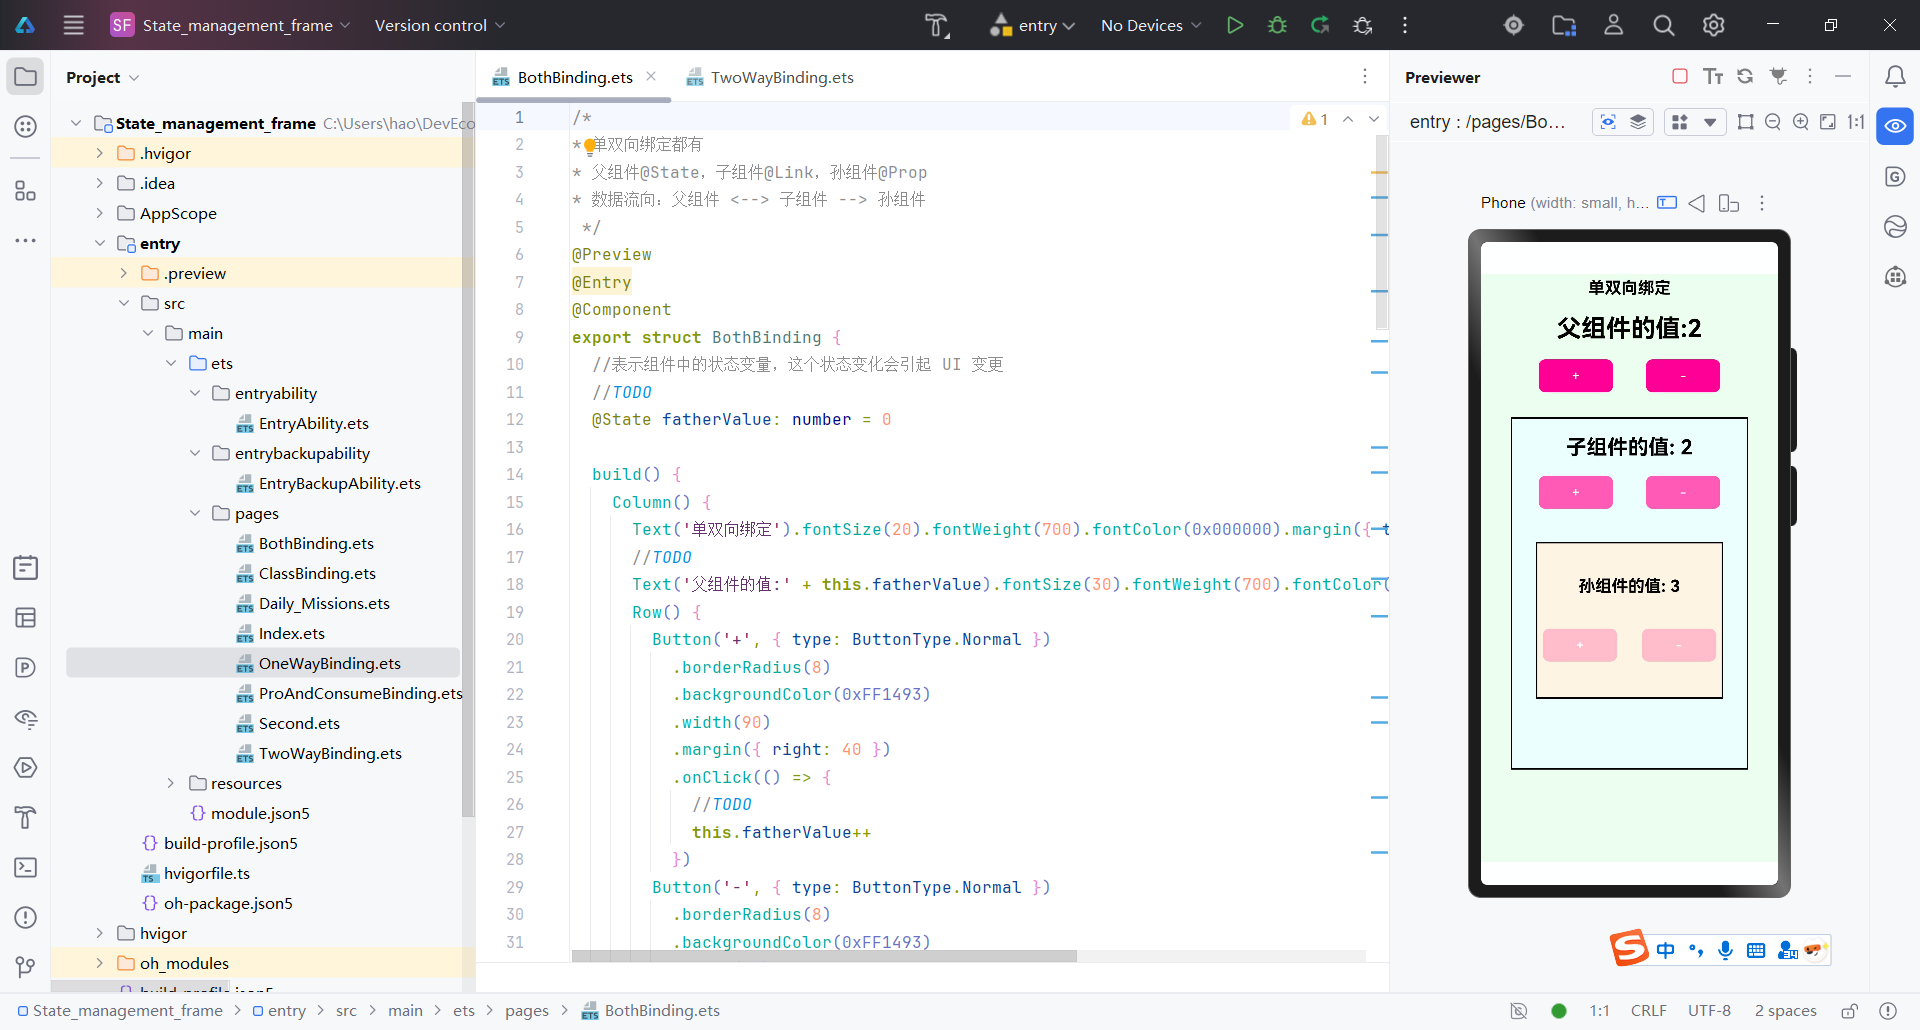Toggle the inspector mode in Previewer

[x=1608, y=122]
